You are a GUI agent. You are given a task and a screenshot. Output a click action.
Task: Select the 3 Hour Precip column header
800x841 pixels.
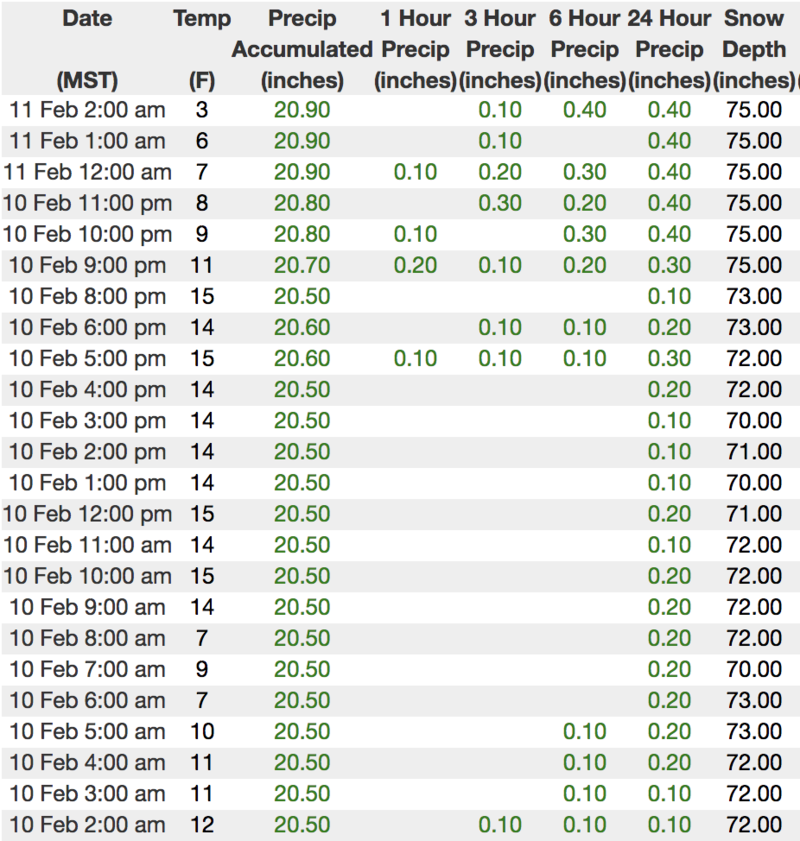pyautogui.click(x=499, y=49)
